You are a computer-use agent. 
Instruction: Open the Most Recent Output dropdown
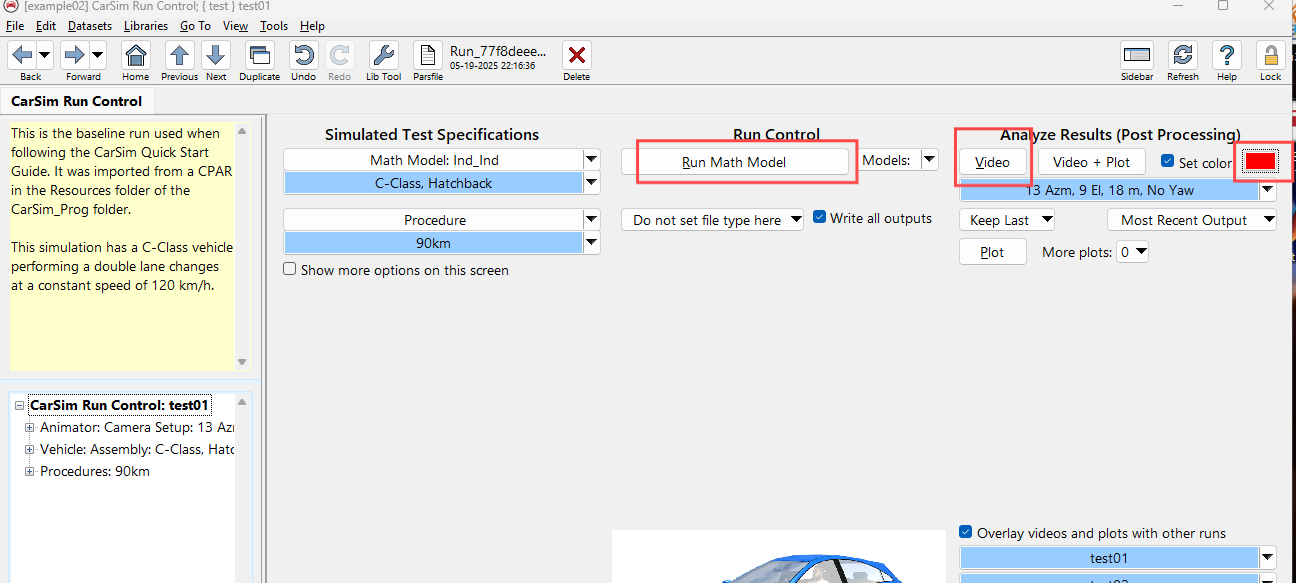[1192, 220]
